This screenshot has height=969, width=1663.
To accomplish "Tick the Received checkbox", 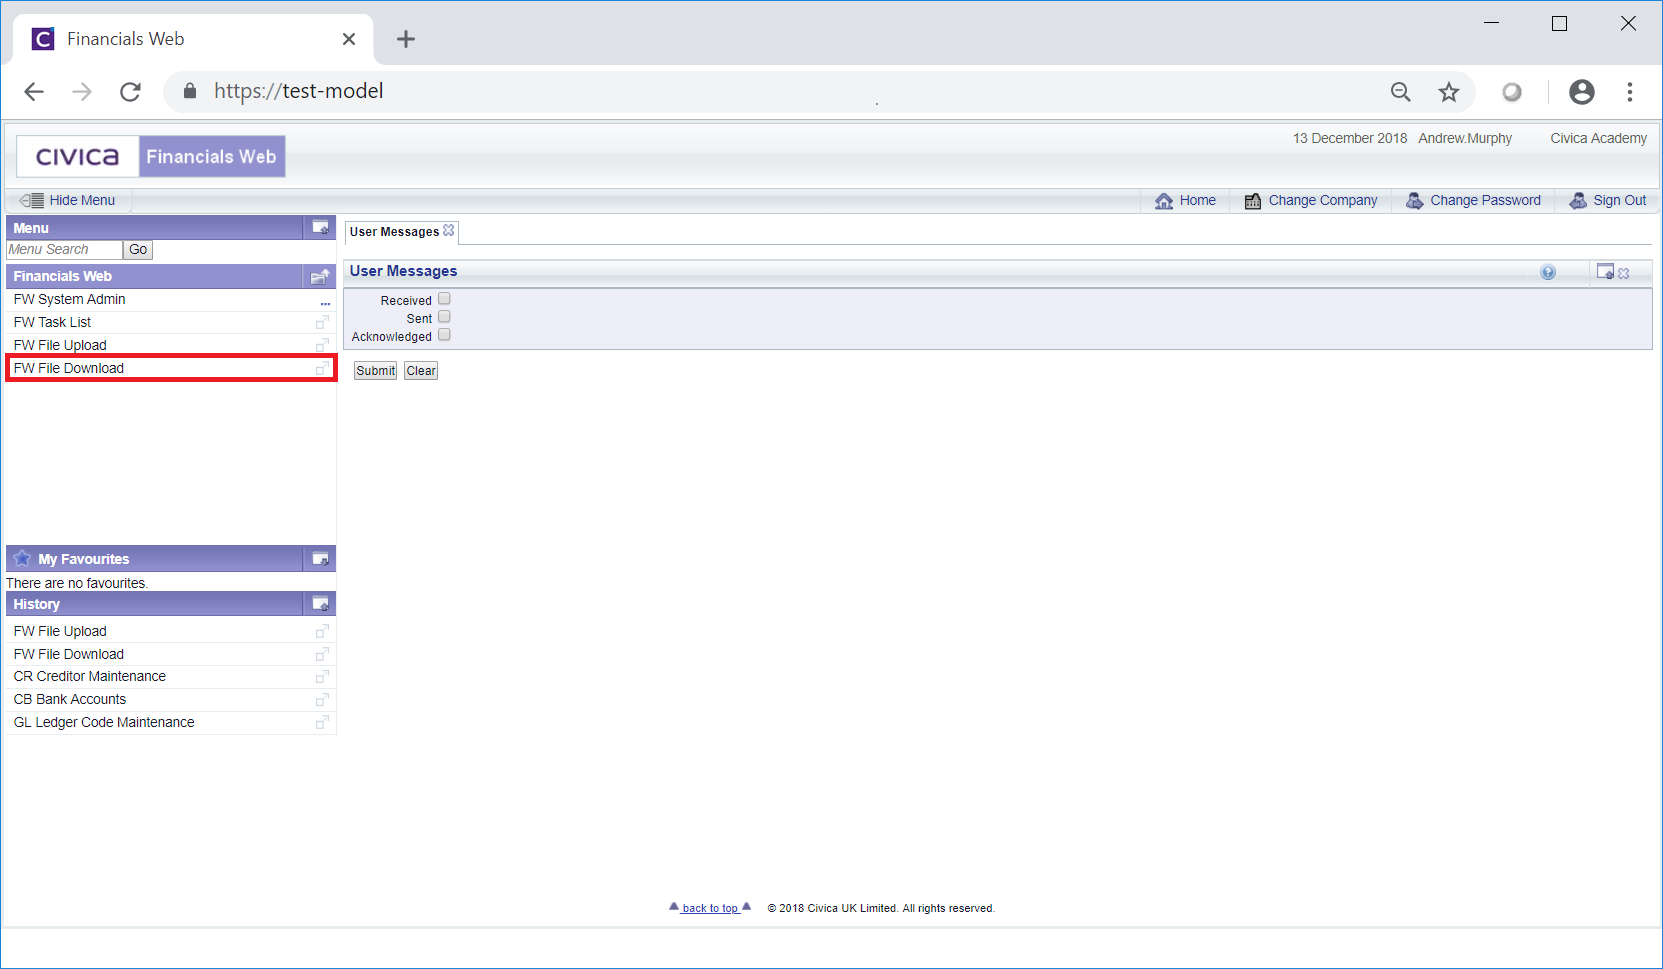I will point(444,299).
